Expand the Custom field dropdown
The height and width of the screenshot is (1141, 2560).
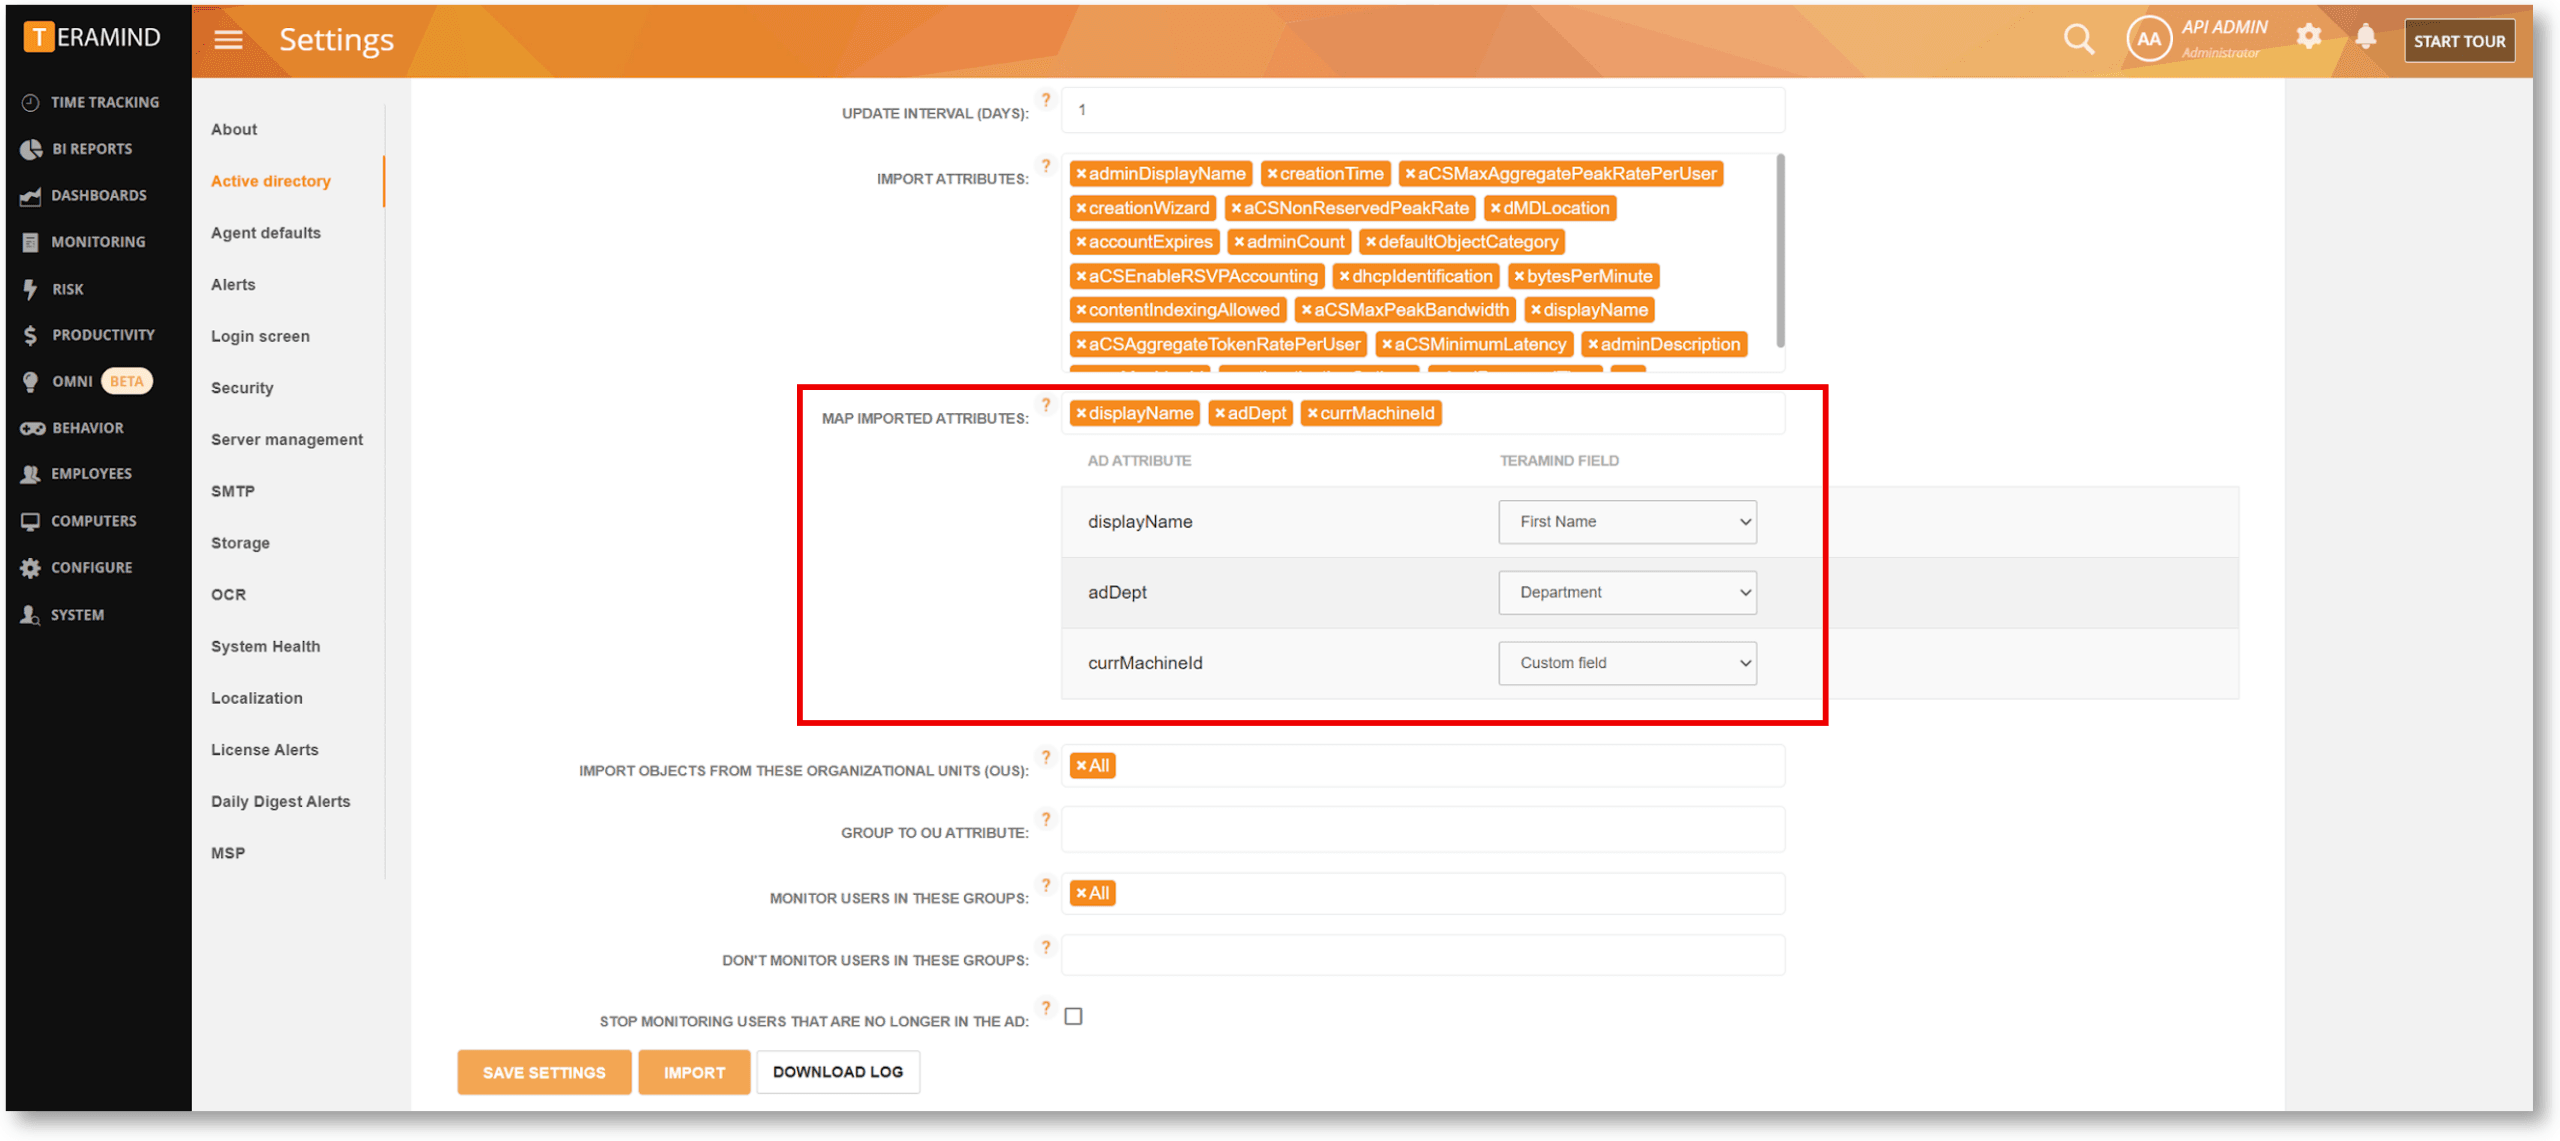[1626, 664]
